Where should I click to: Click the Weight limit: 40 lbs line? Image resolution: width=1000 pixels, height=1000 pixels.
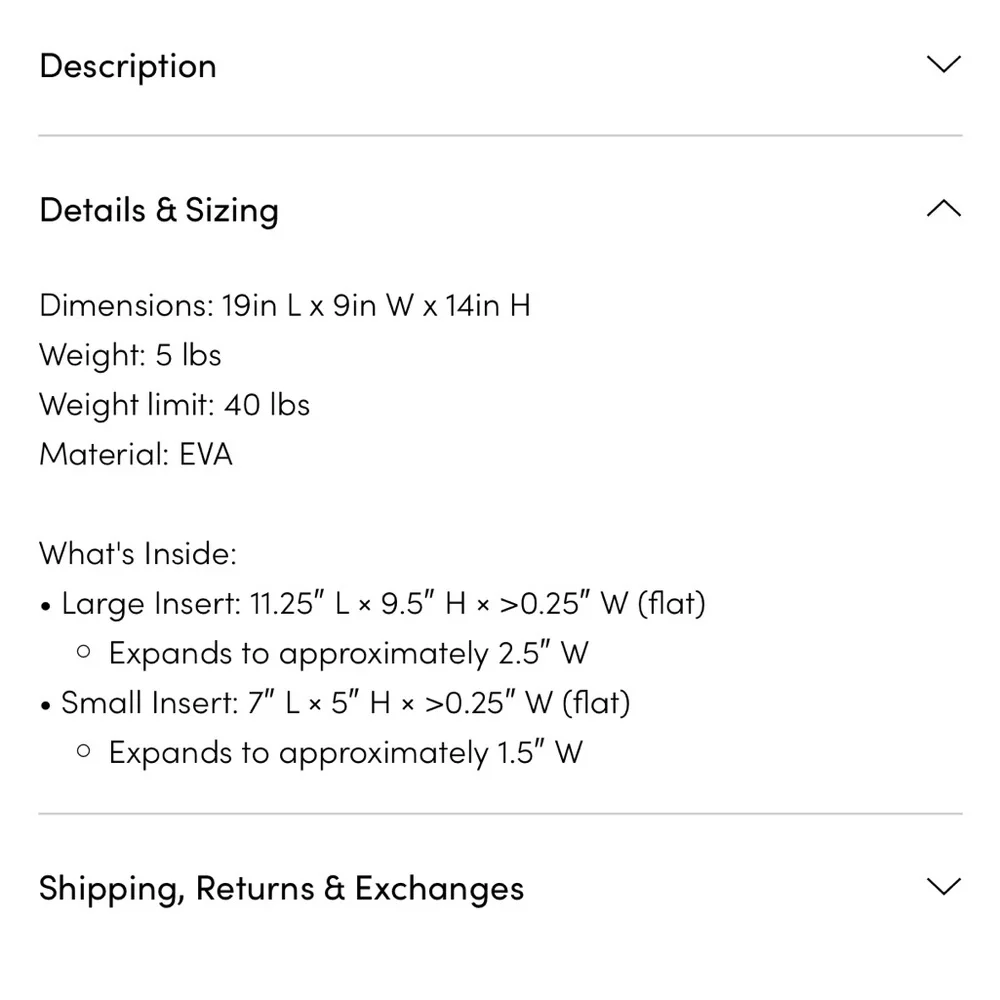pos(174,405)
